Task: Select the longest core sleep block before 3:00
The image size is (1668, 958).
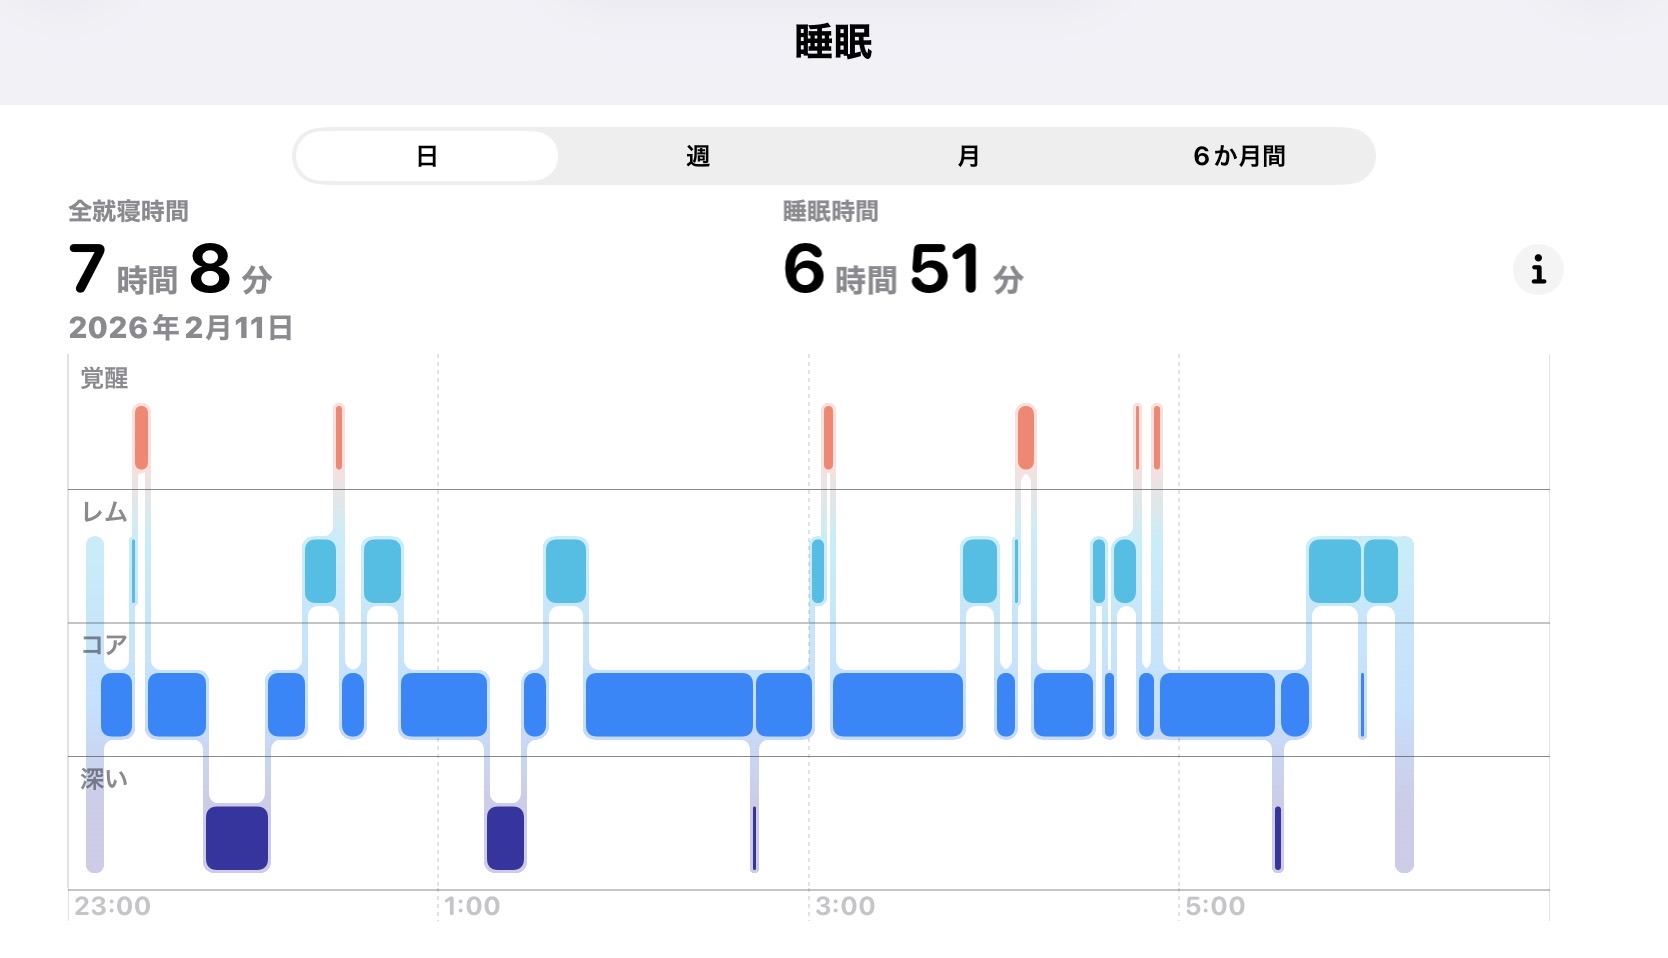Action: point(668,705)
